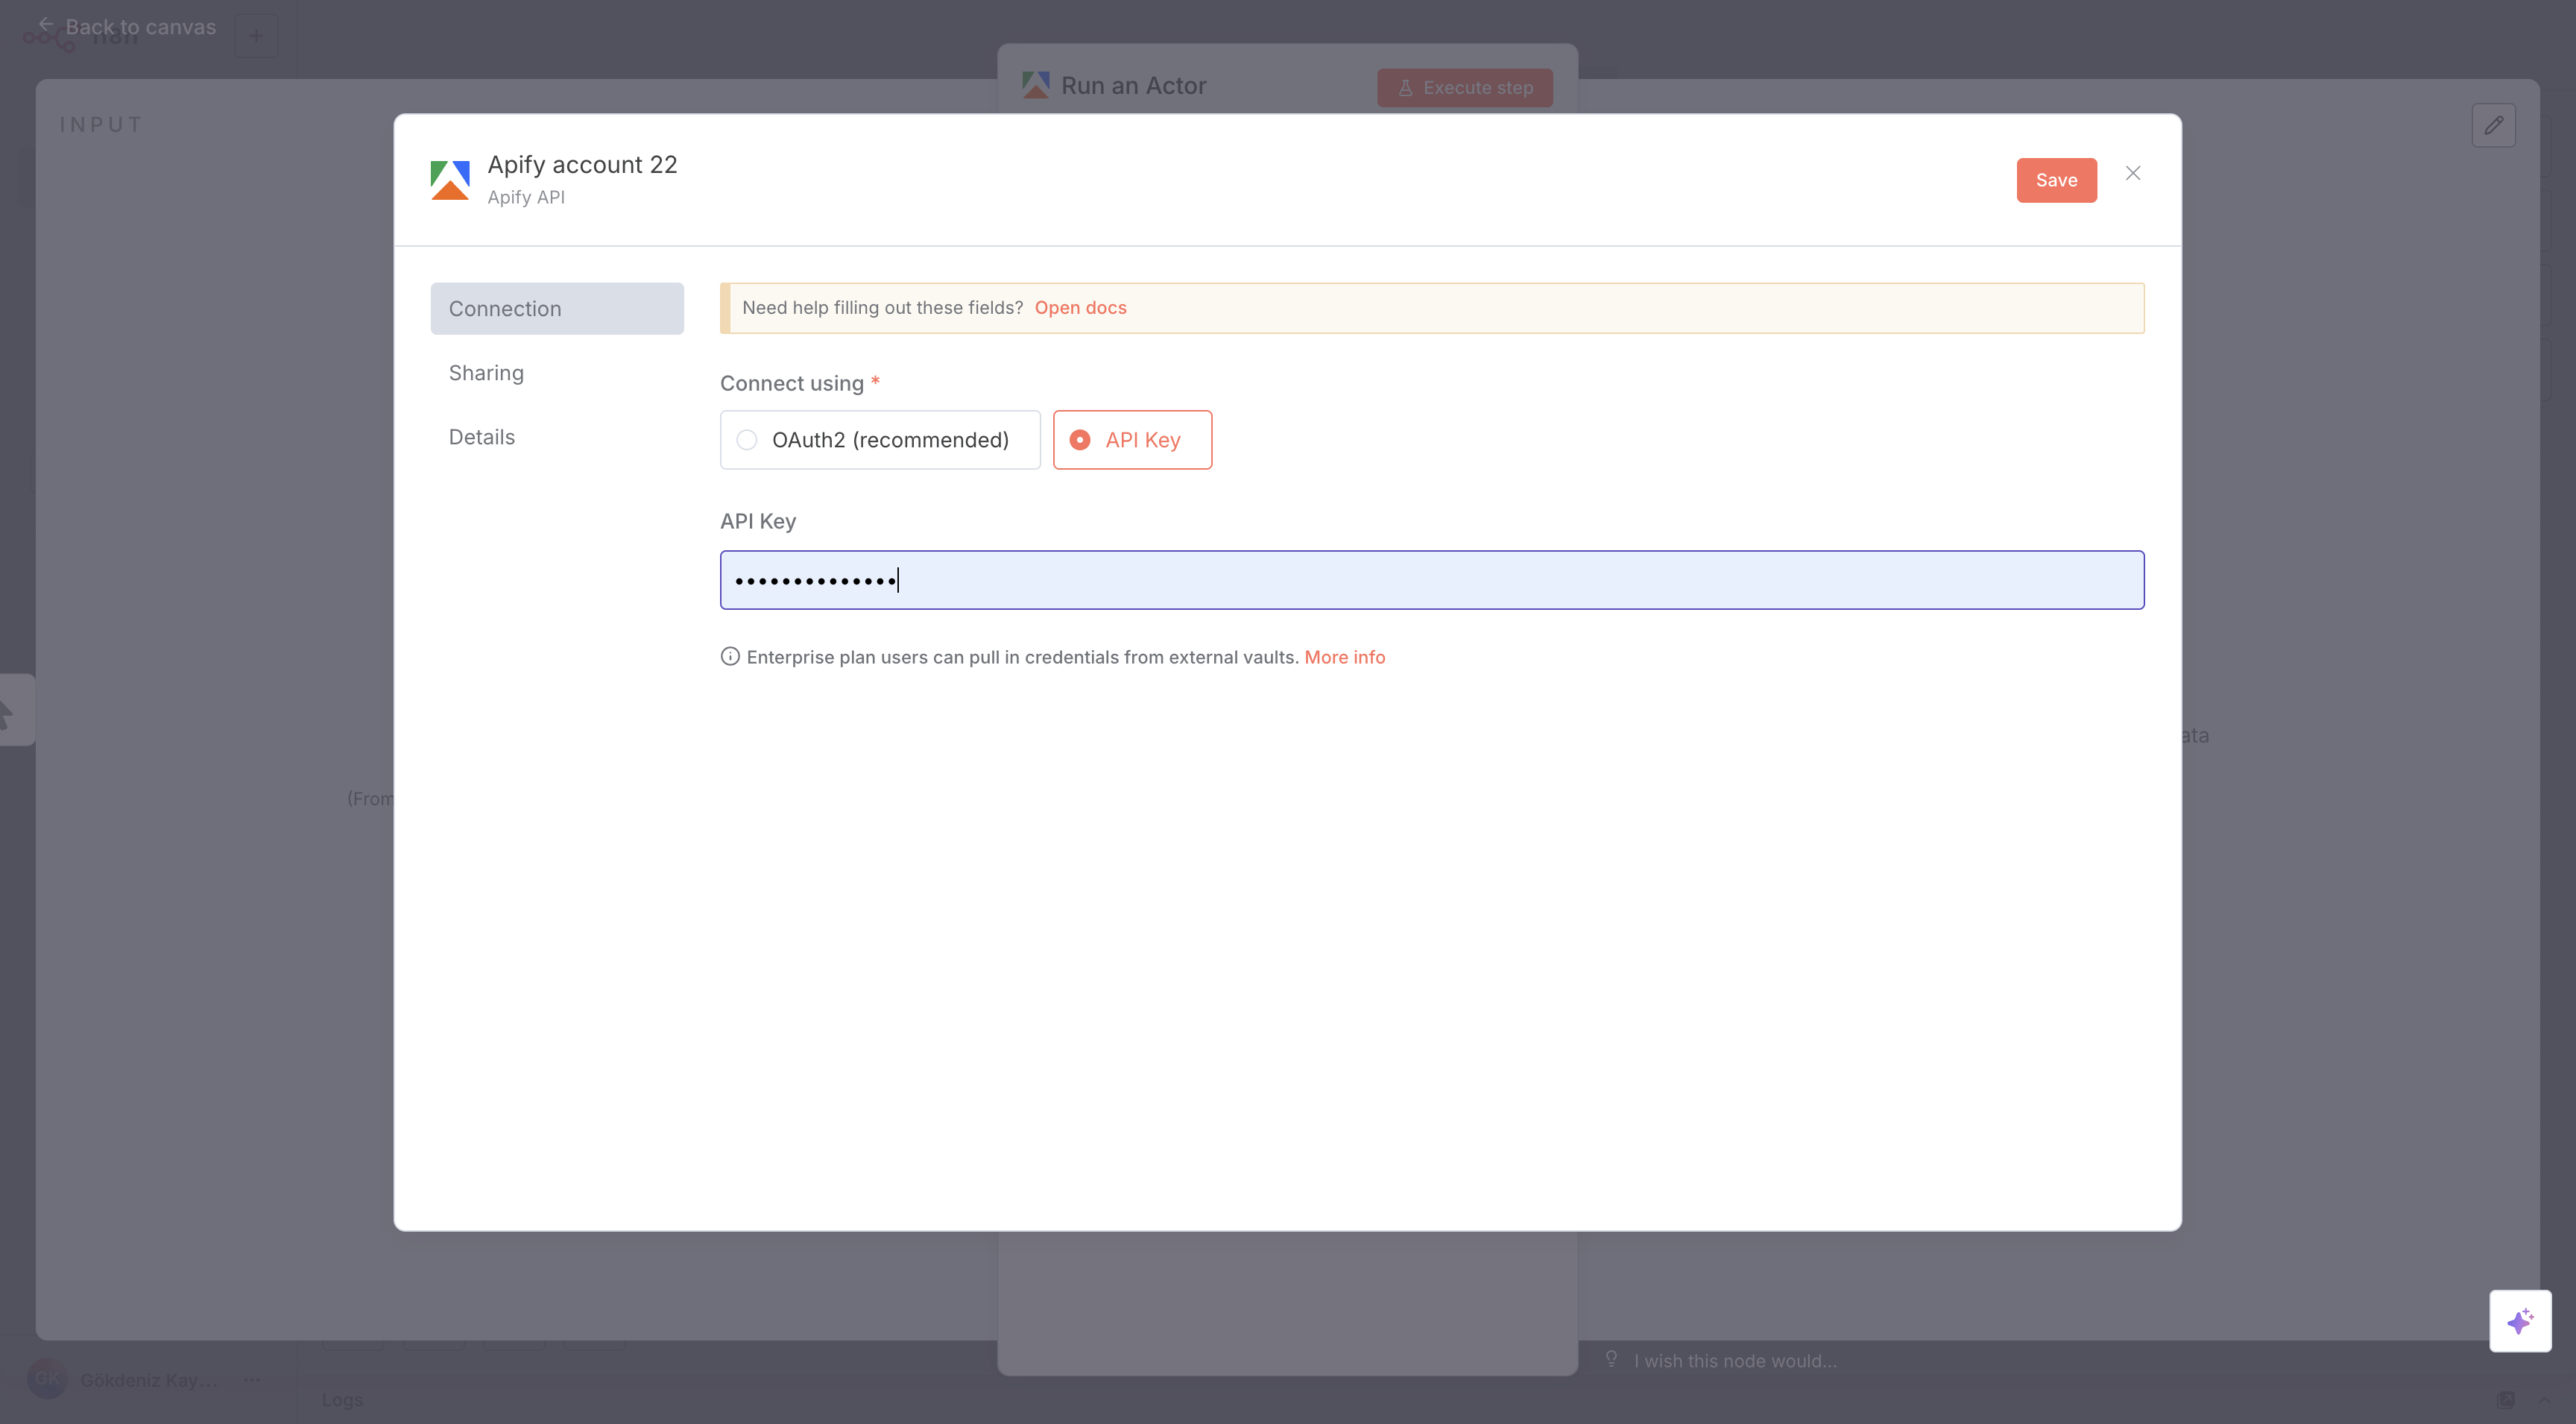Click Execute step on Run an Actor
The image size is (2576, 1424).
(1464, 87)
